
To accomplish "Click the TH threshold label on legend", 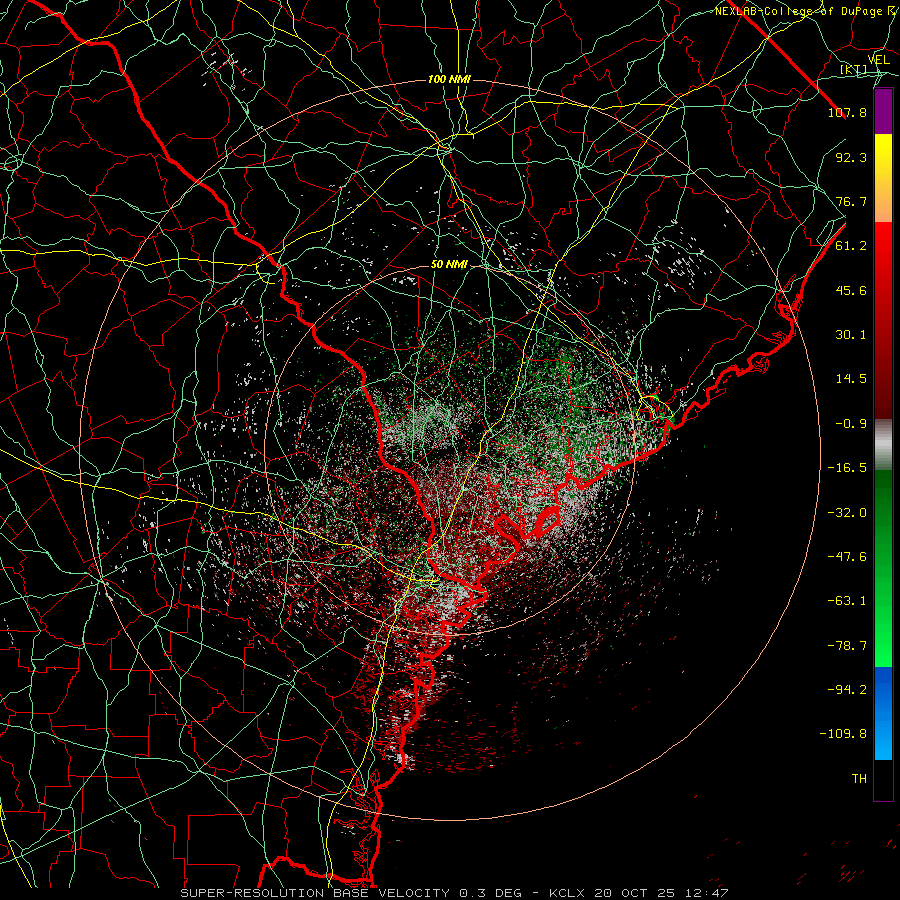I will pyautogui.click(x=859, y=779).
